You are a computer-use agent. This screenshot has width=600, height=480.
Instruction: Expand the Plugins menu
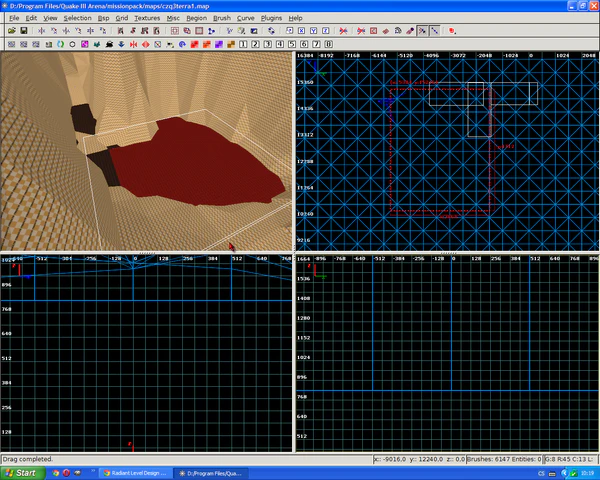click(272, 18)
